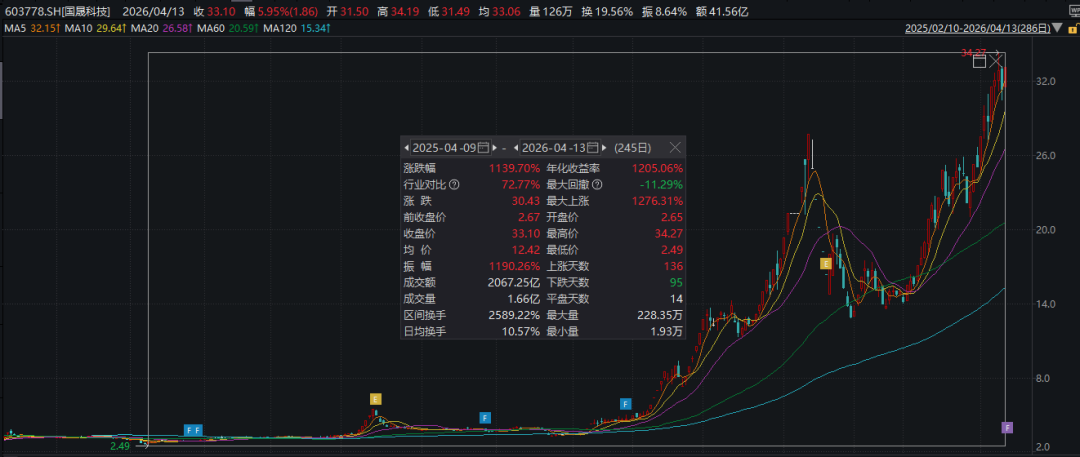Select the MA5 indicator label
This screenshot has width=1080, height=457.
point(30,27)
